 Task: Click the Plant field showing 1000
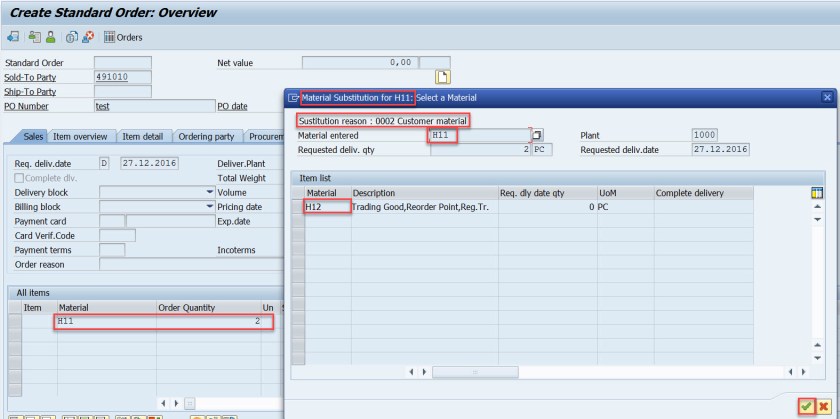click(x=704, y=135)
